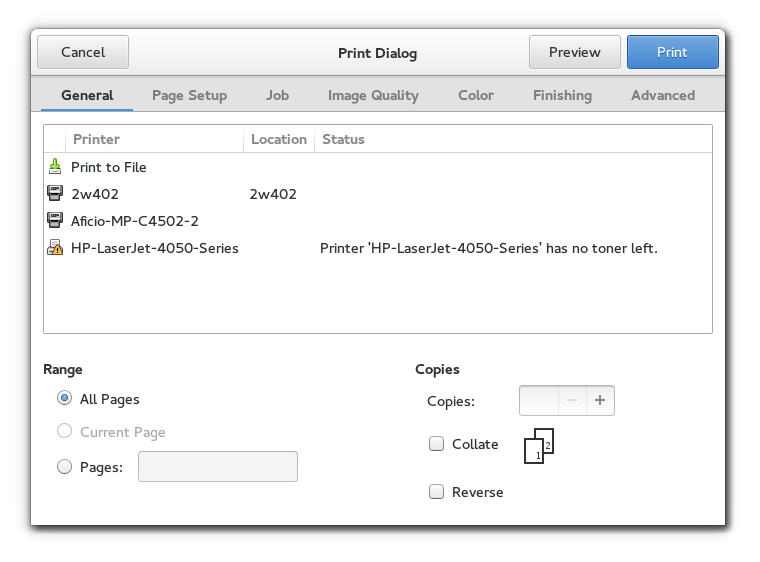Viewport: 760px width, 562px height.
Task: Select the Pages range radio button
Action: 65,467
